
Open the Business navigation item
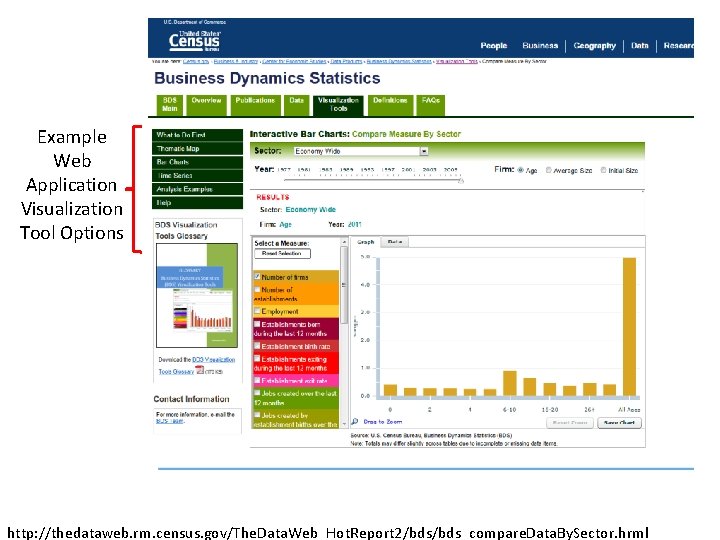tap(540, 45)
